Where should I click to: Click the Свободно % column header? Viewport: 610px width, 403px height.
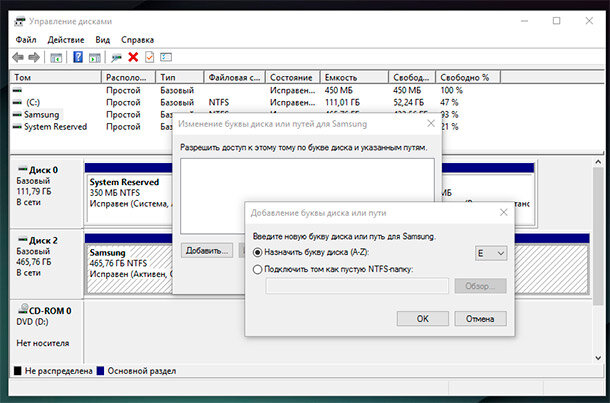[x=468, y=77]
